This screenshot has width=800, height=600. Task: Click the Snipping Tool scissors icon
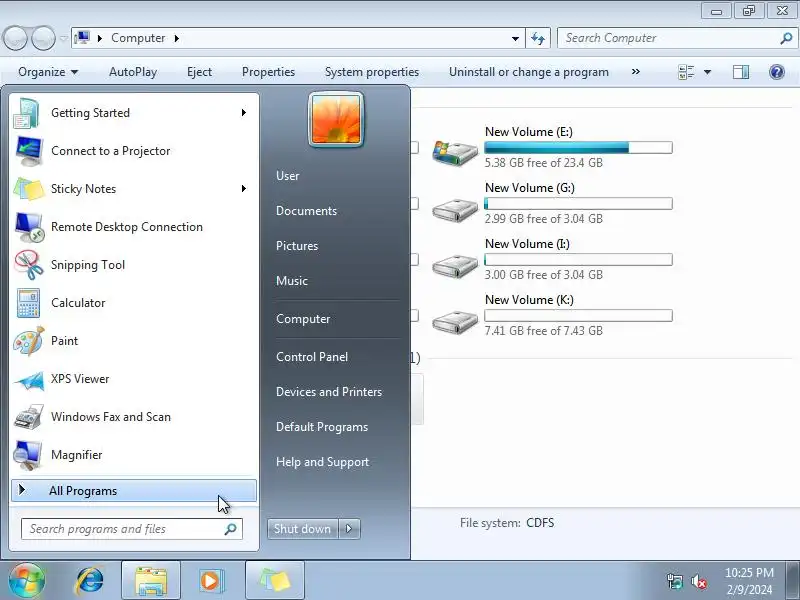29,265
